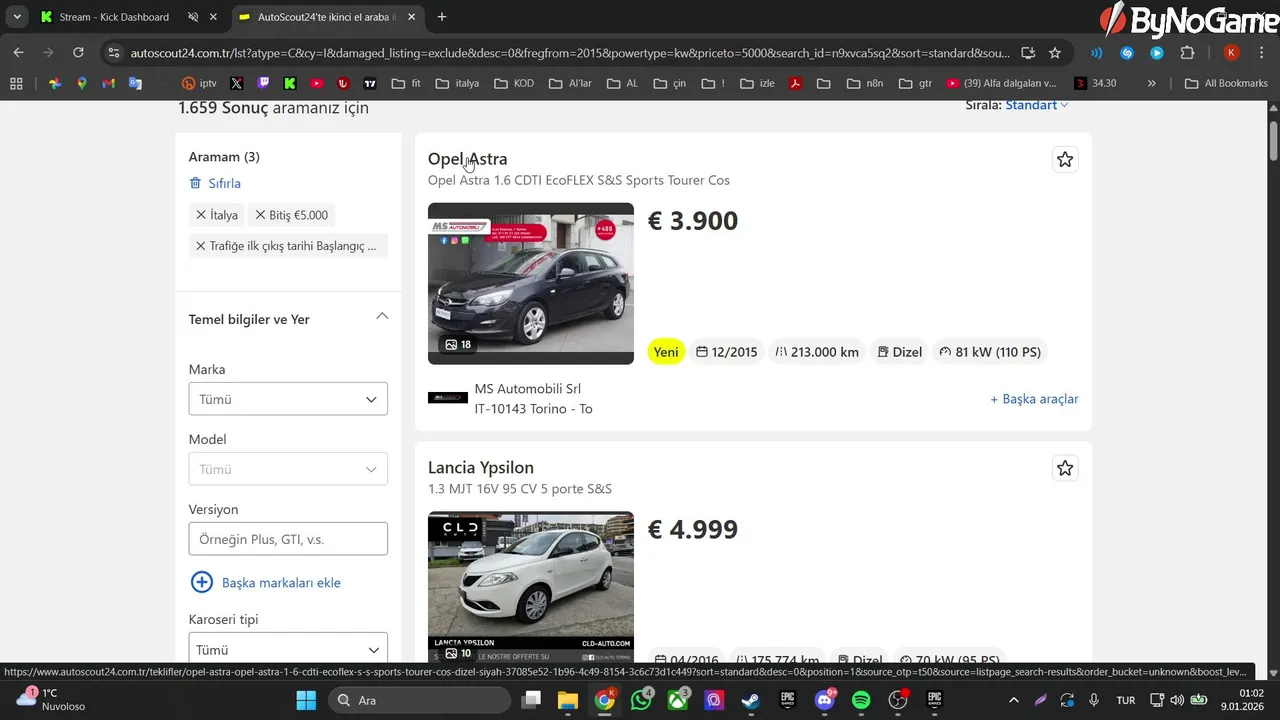
Task: Click the Başka markaları ekle link
Action: 281,583
